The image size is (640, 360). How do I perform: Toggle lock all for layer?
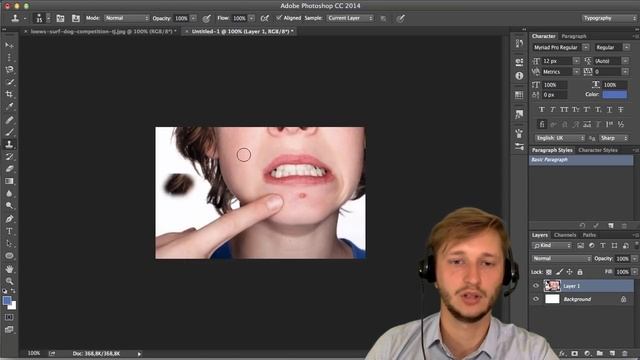580,272
